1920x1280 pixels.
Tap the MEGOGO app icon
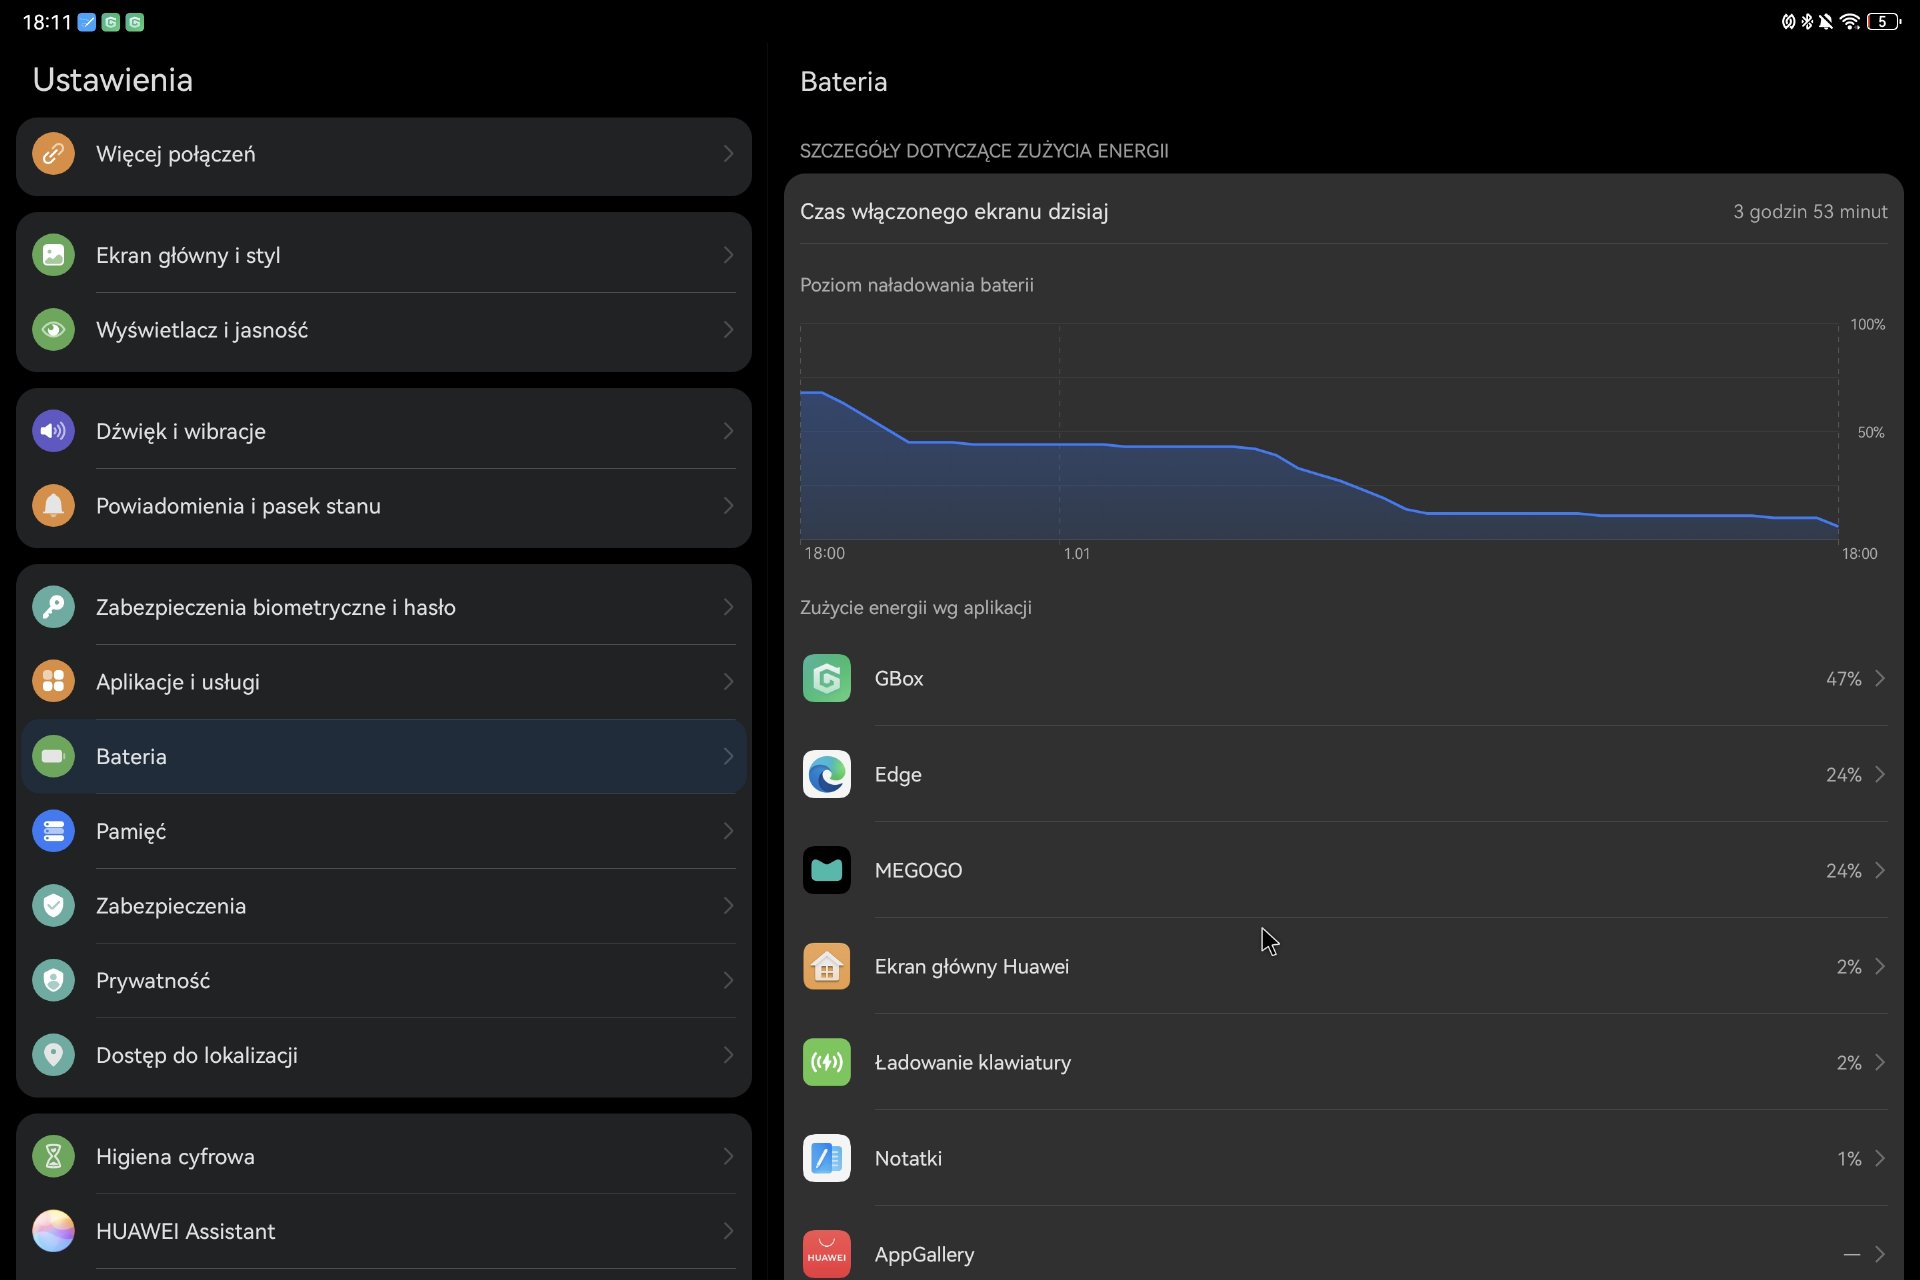[x=827, y=870]
